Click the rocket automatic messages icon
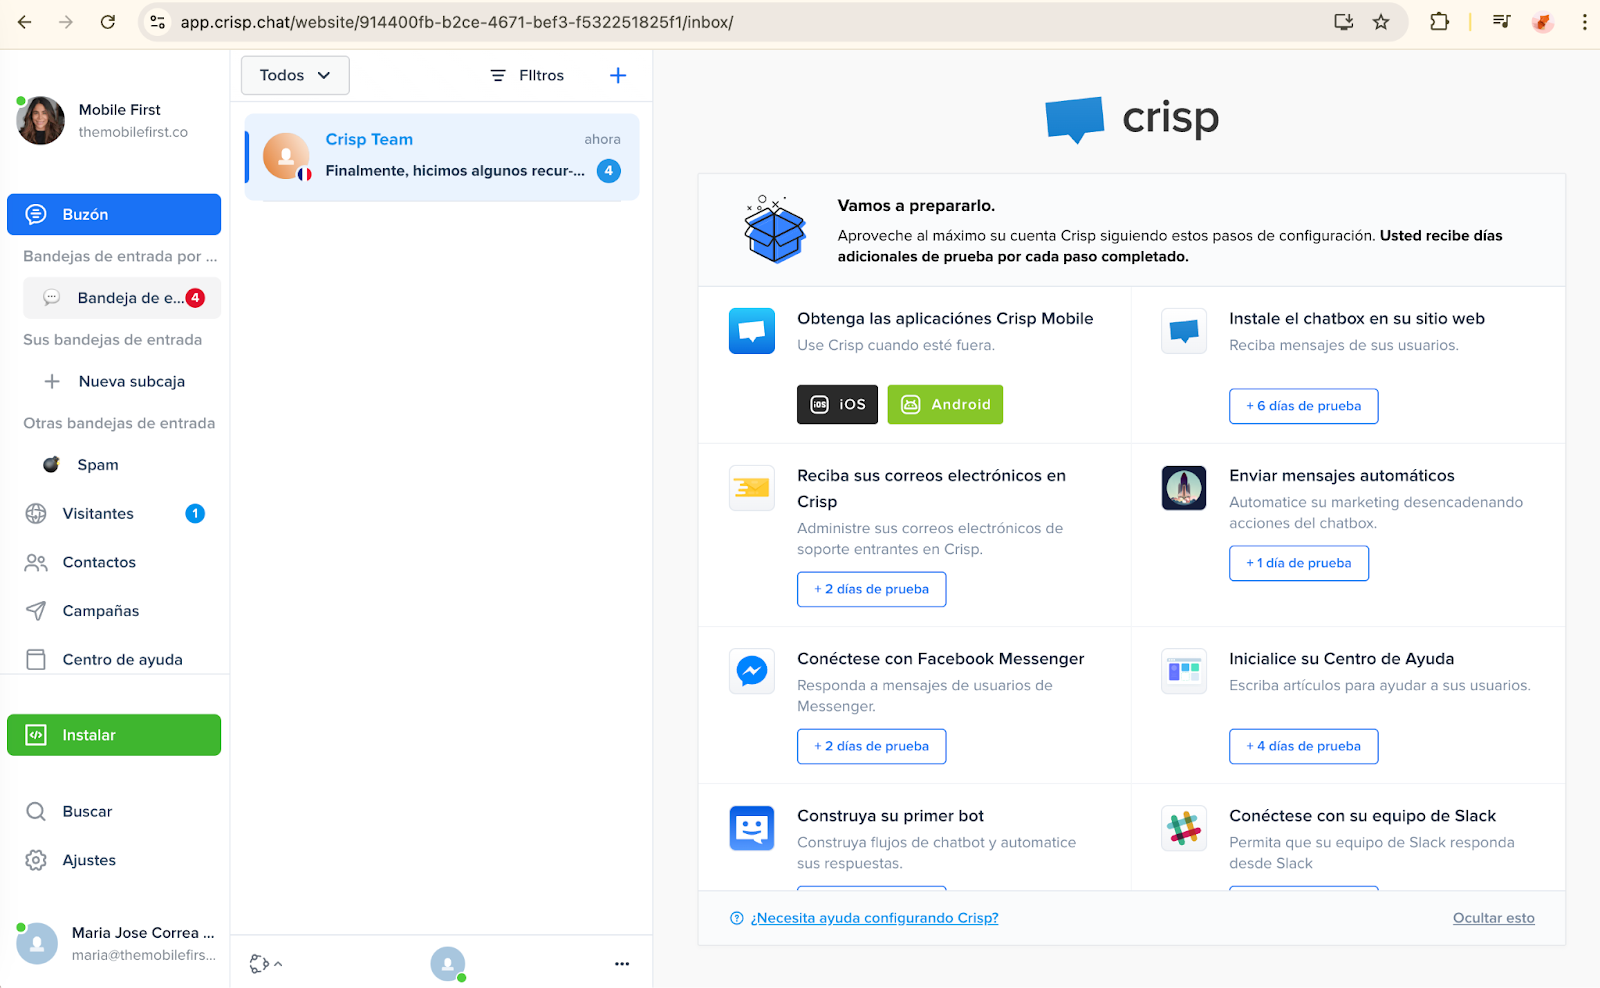This screenshot has width=1600, height=988. click(1184, 488)
